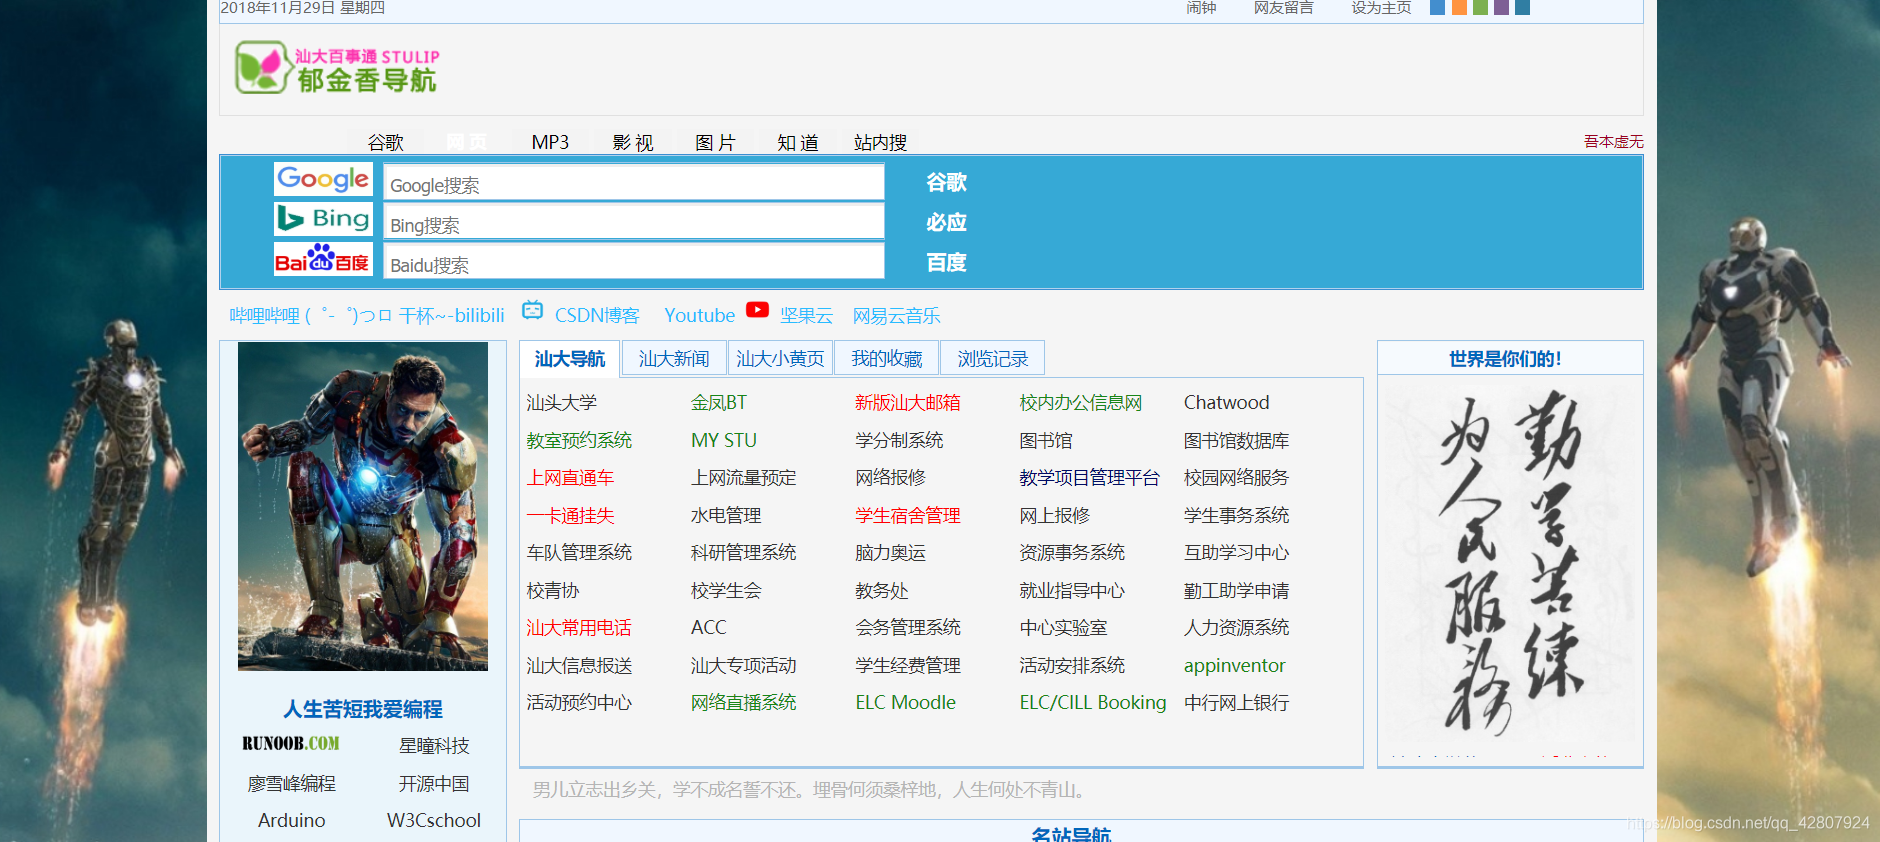Switch to the 汕大导航 tab
This screenshot has height=842, width=1880.
coord(570,359)
